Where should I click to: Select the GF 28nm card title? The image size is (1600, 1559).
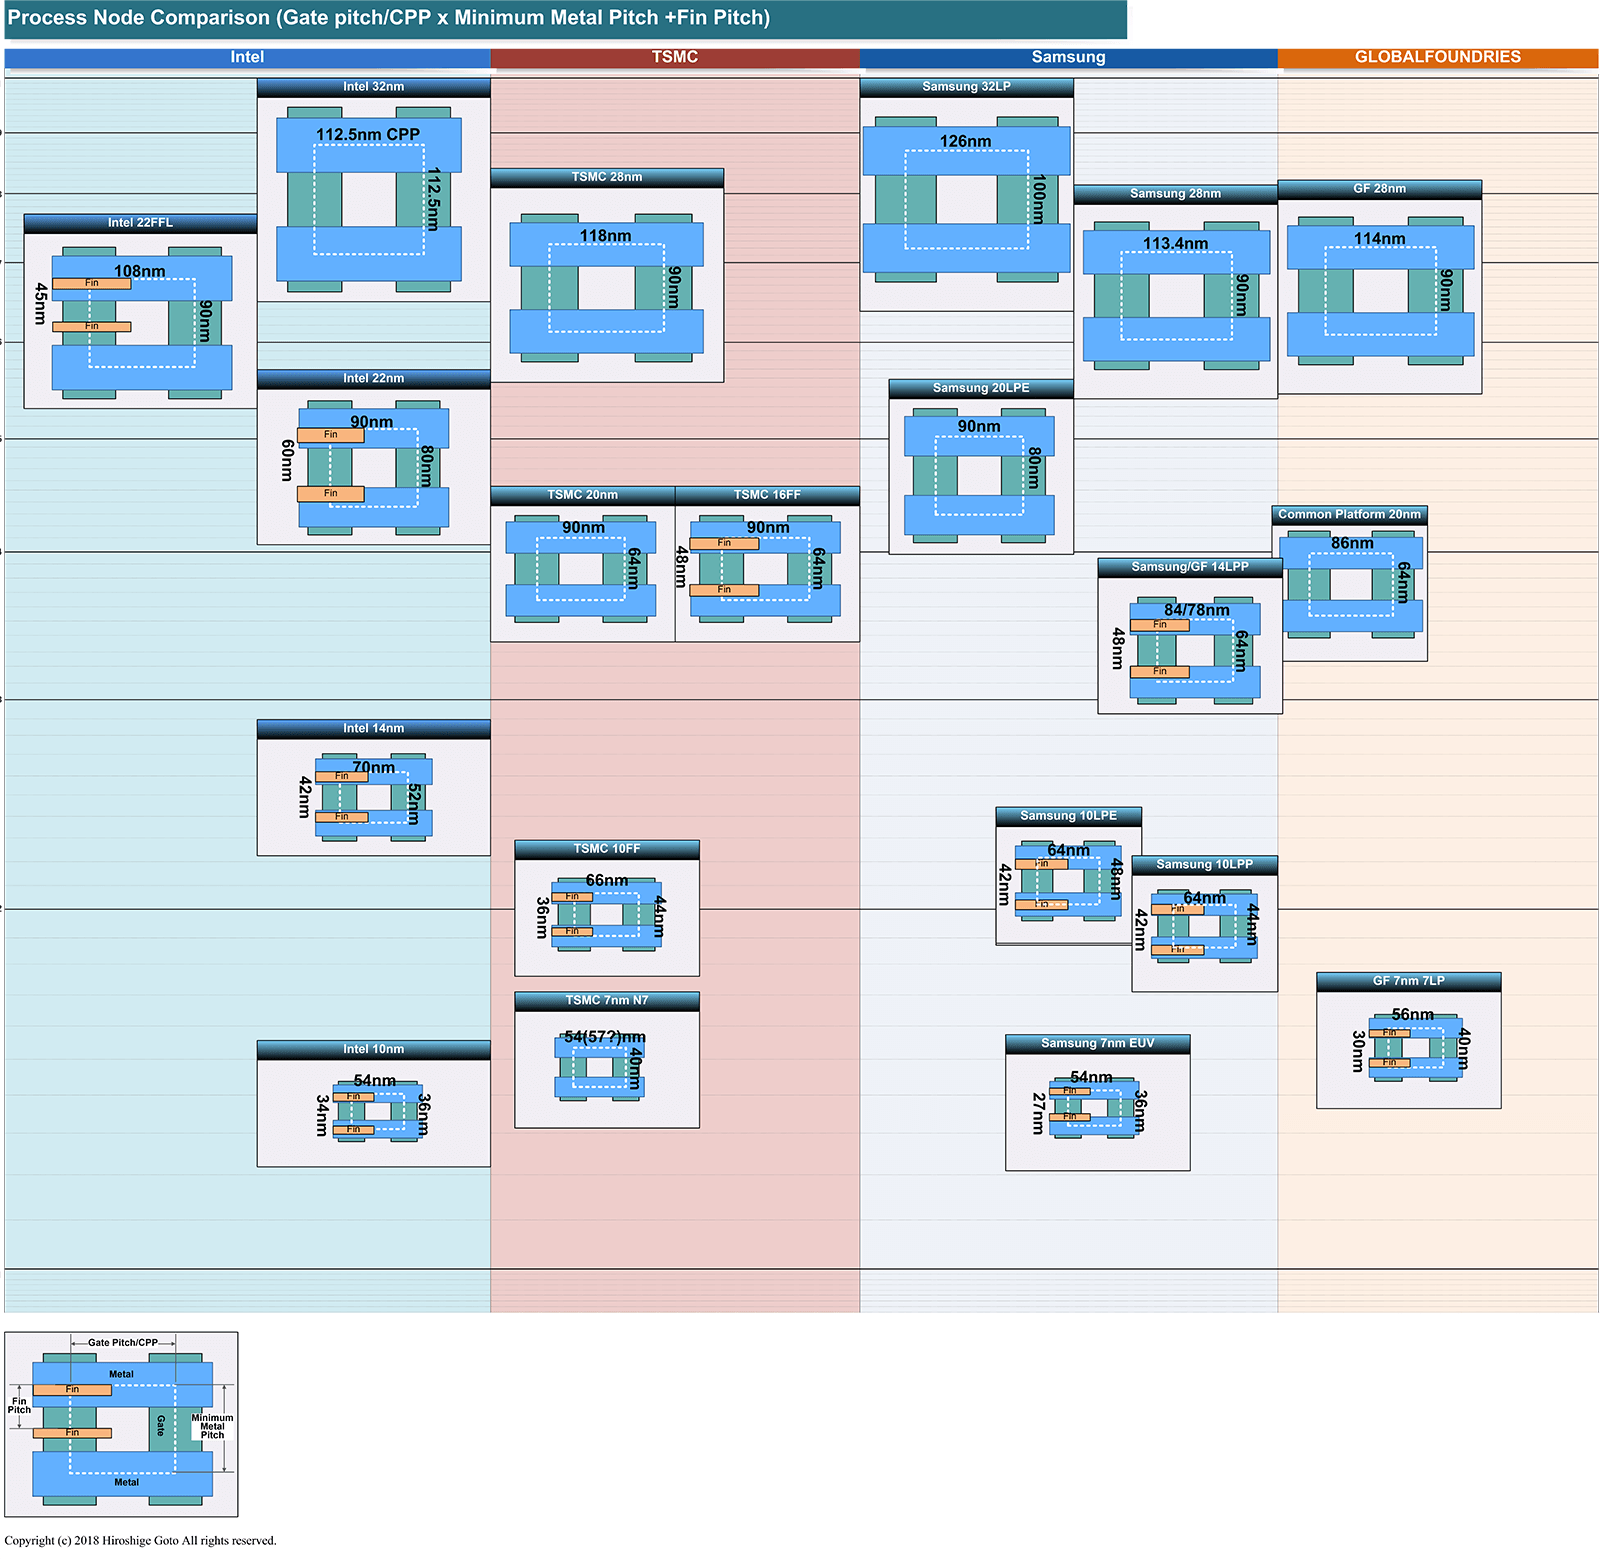point(1379,190)
